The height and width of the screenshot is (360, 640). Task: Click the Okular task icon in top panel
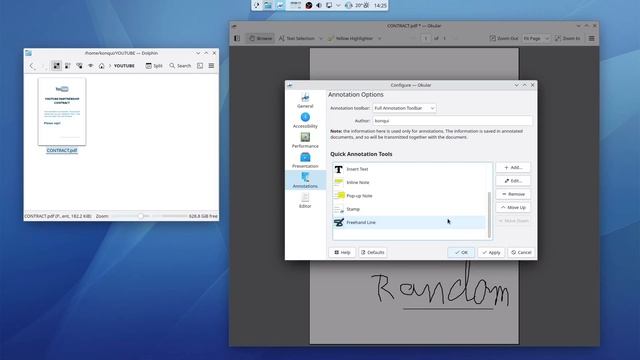(280, 5)
